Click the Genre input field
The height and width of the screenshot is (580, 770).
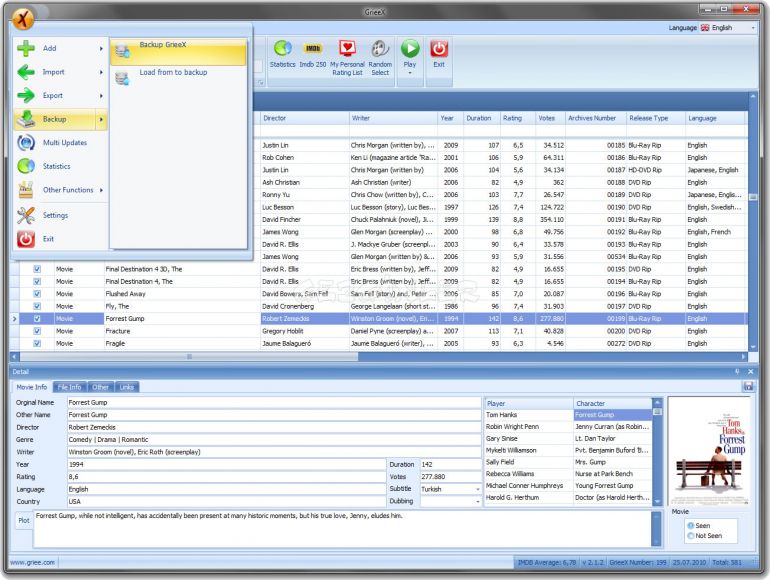274,440
